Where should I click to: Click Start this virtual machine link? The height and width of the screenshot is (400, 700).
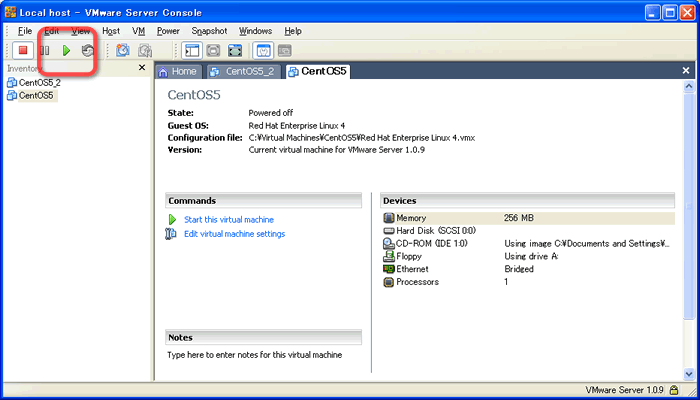[x=229, y=220]
